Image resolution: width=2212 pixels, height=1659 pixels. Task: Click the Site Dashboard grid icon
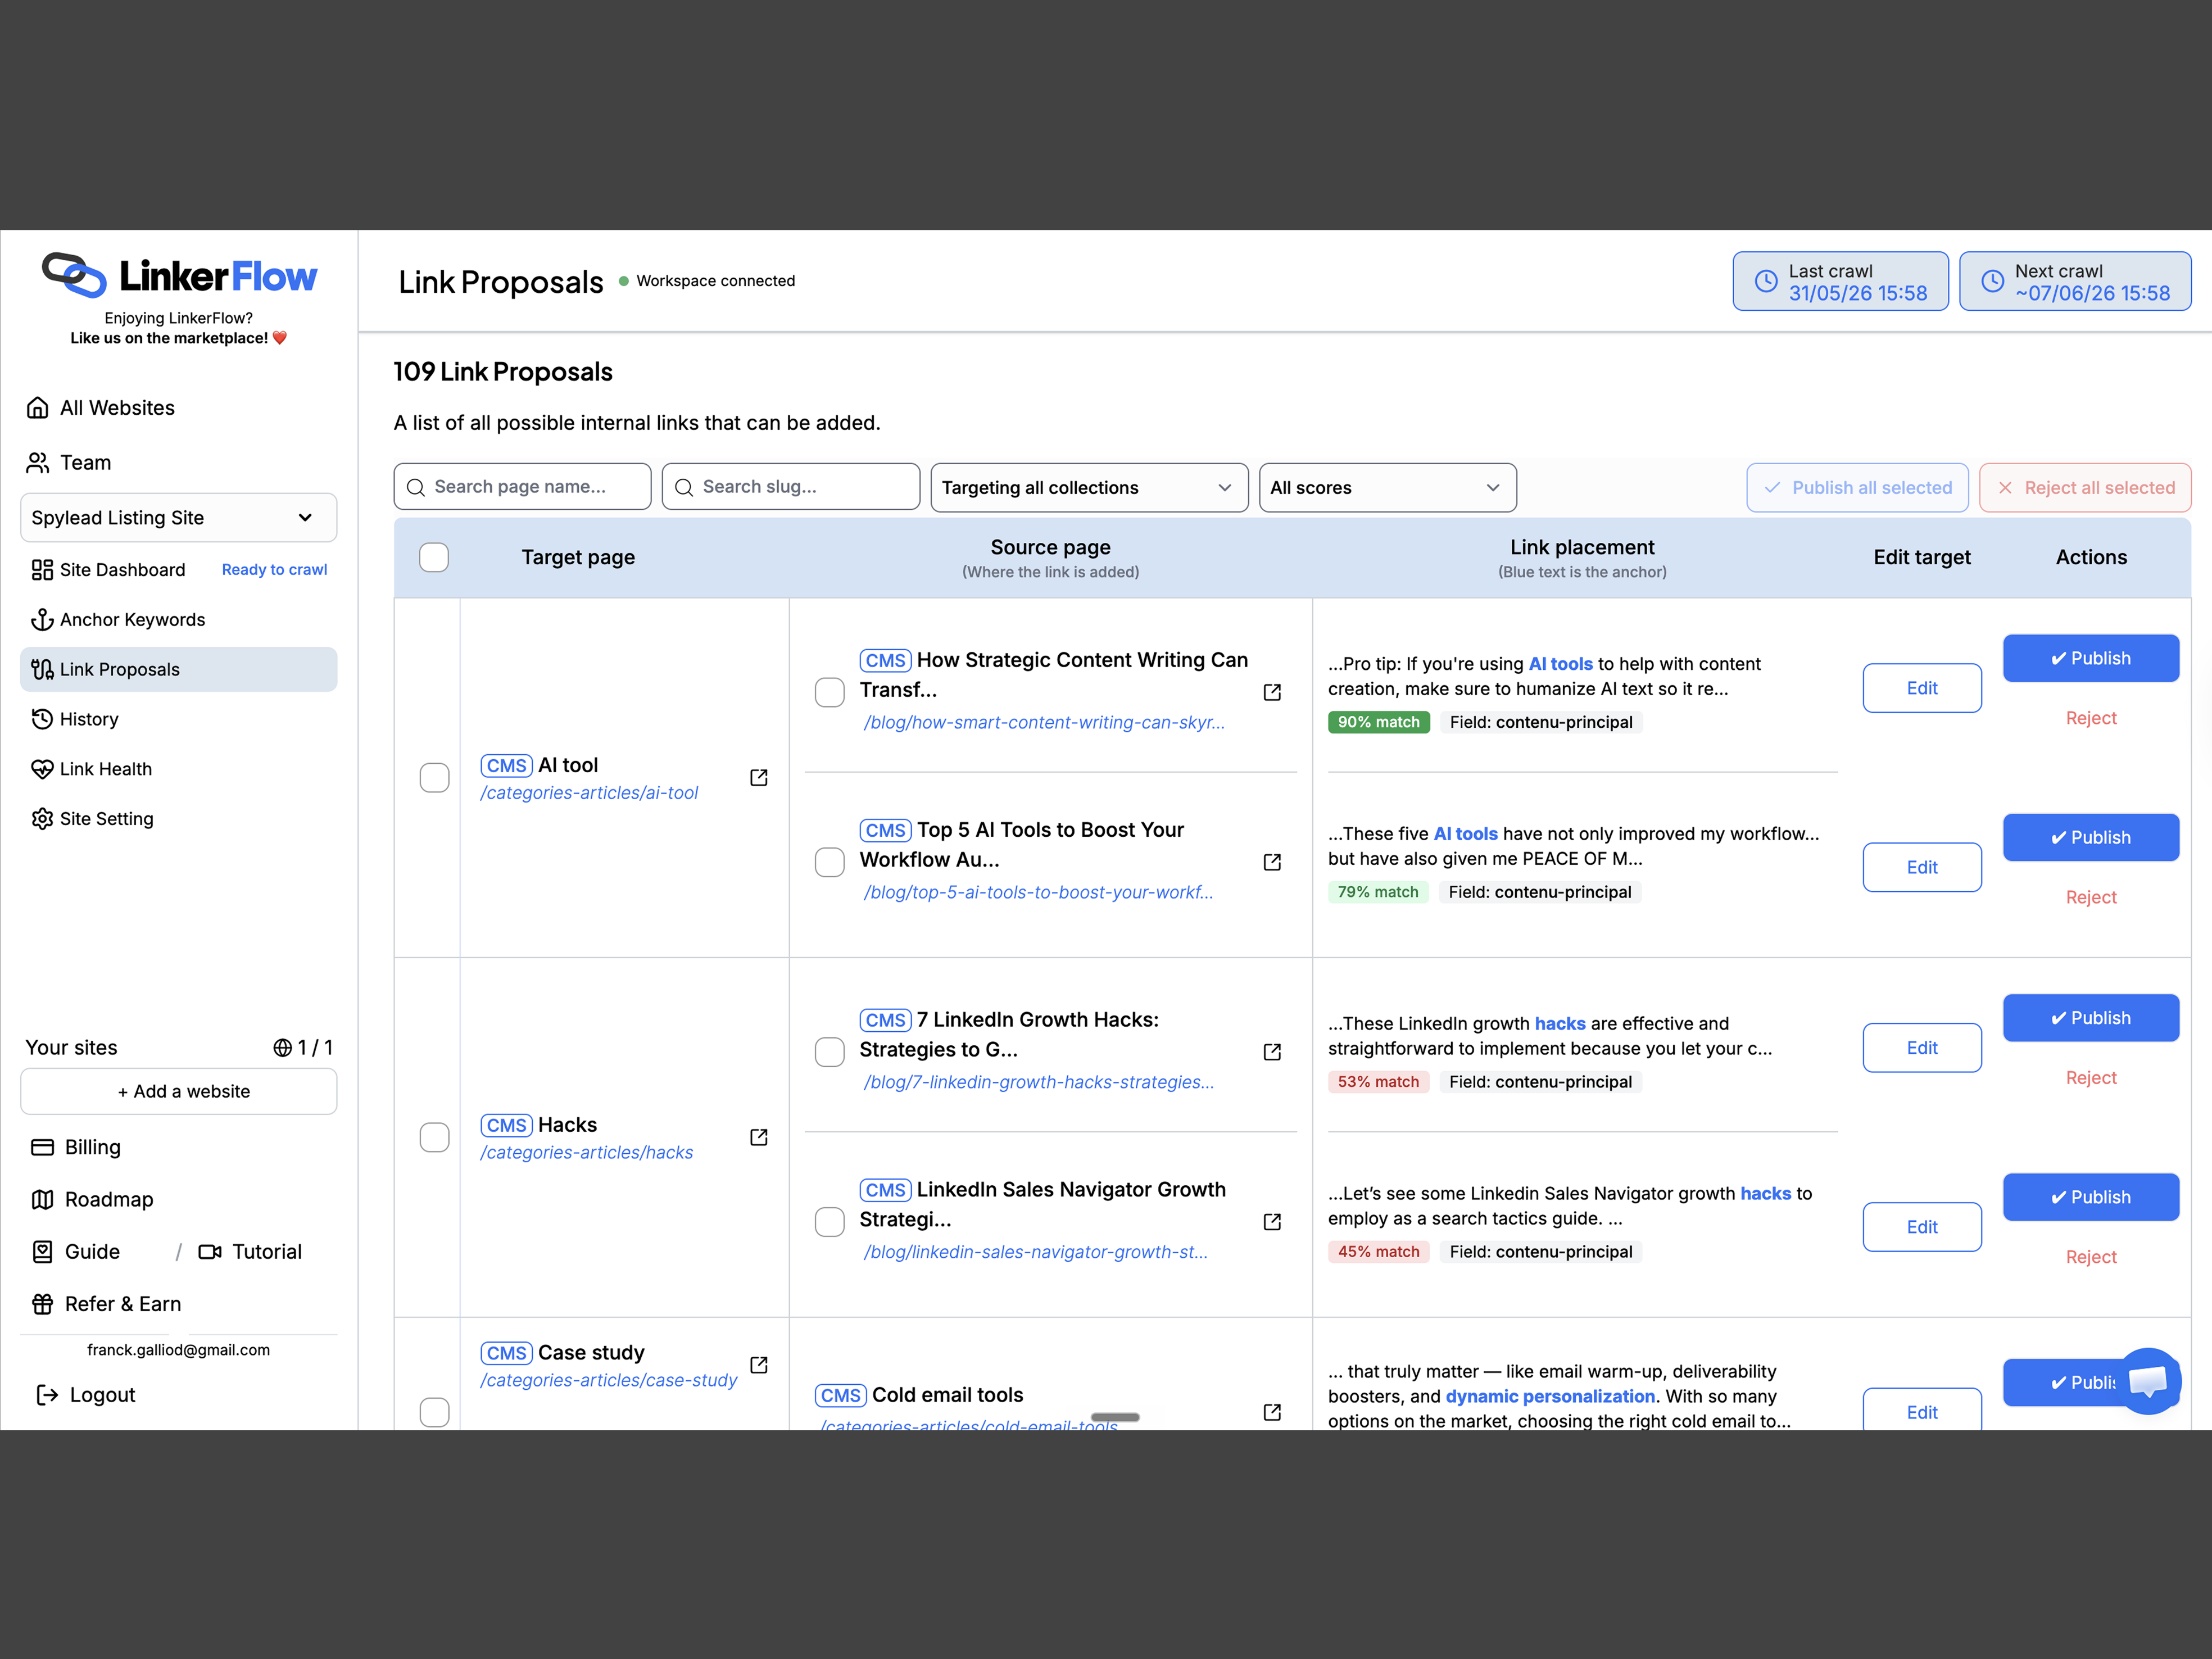click(42, 570)
